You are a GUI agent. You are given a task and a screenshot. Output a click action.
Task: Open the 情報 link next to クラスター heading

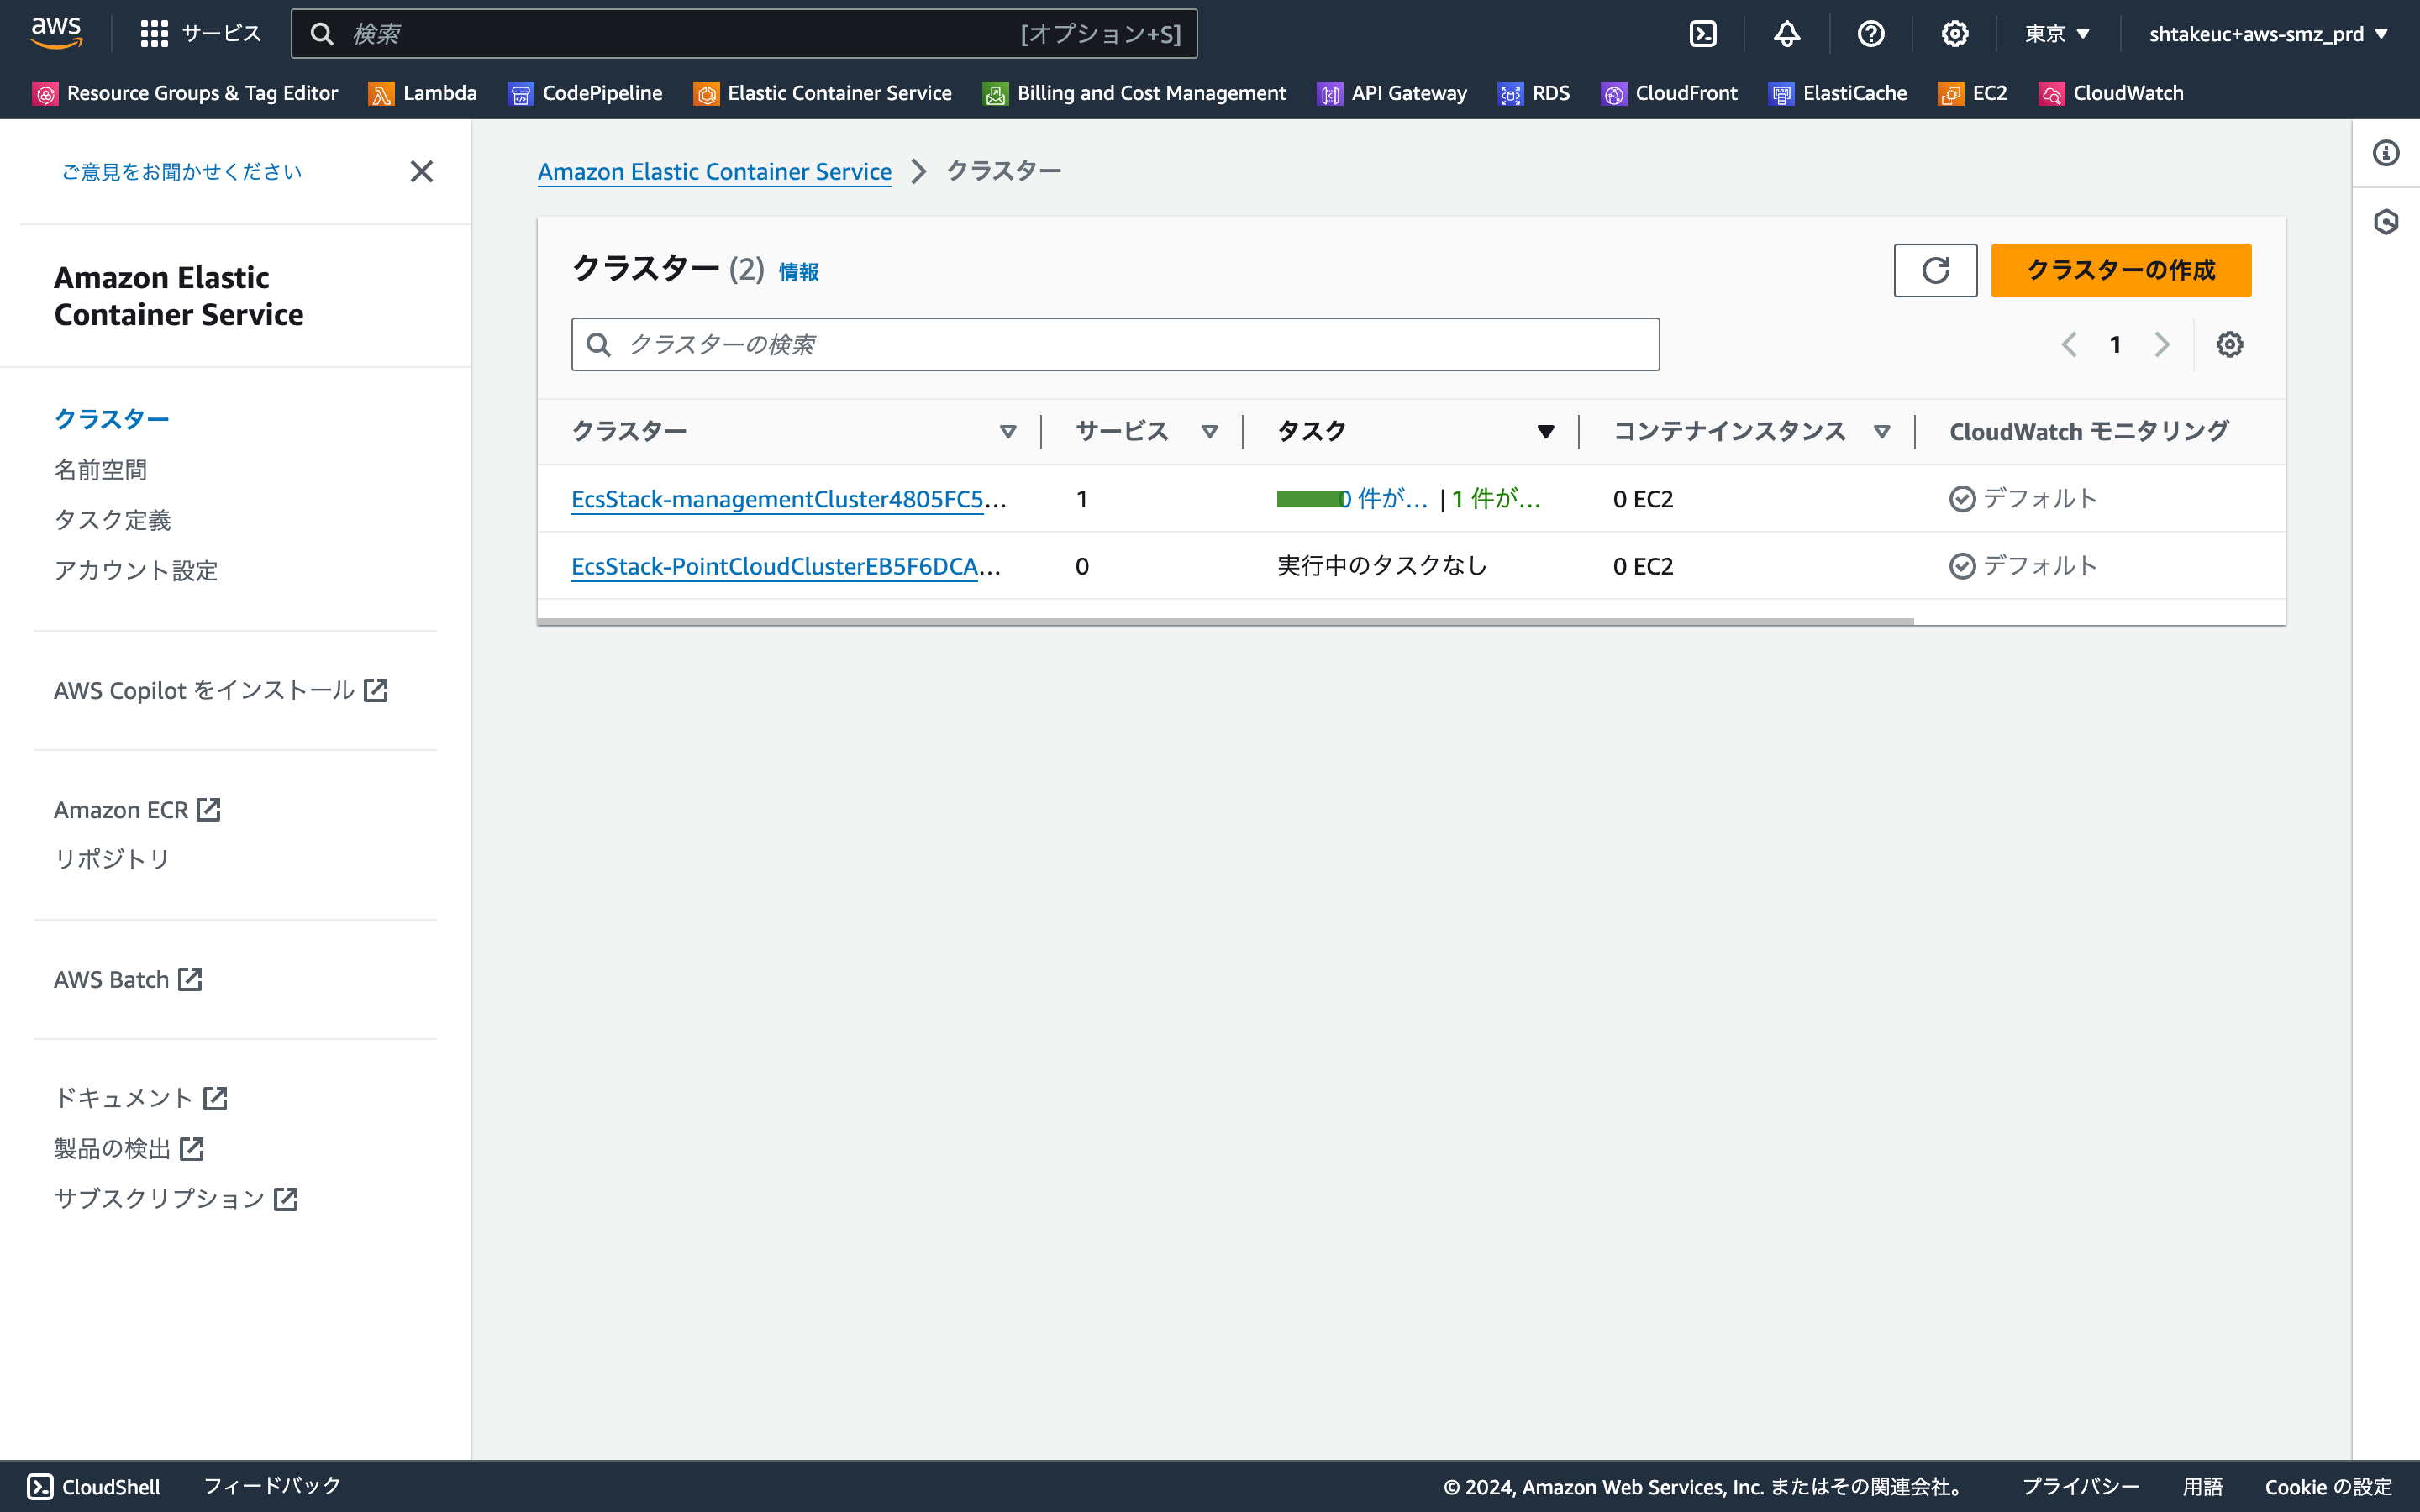[x=798, y=272]
